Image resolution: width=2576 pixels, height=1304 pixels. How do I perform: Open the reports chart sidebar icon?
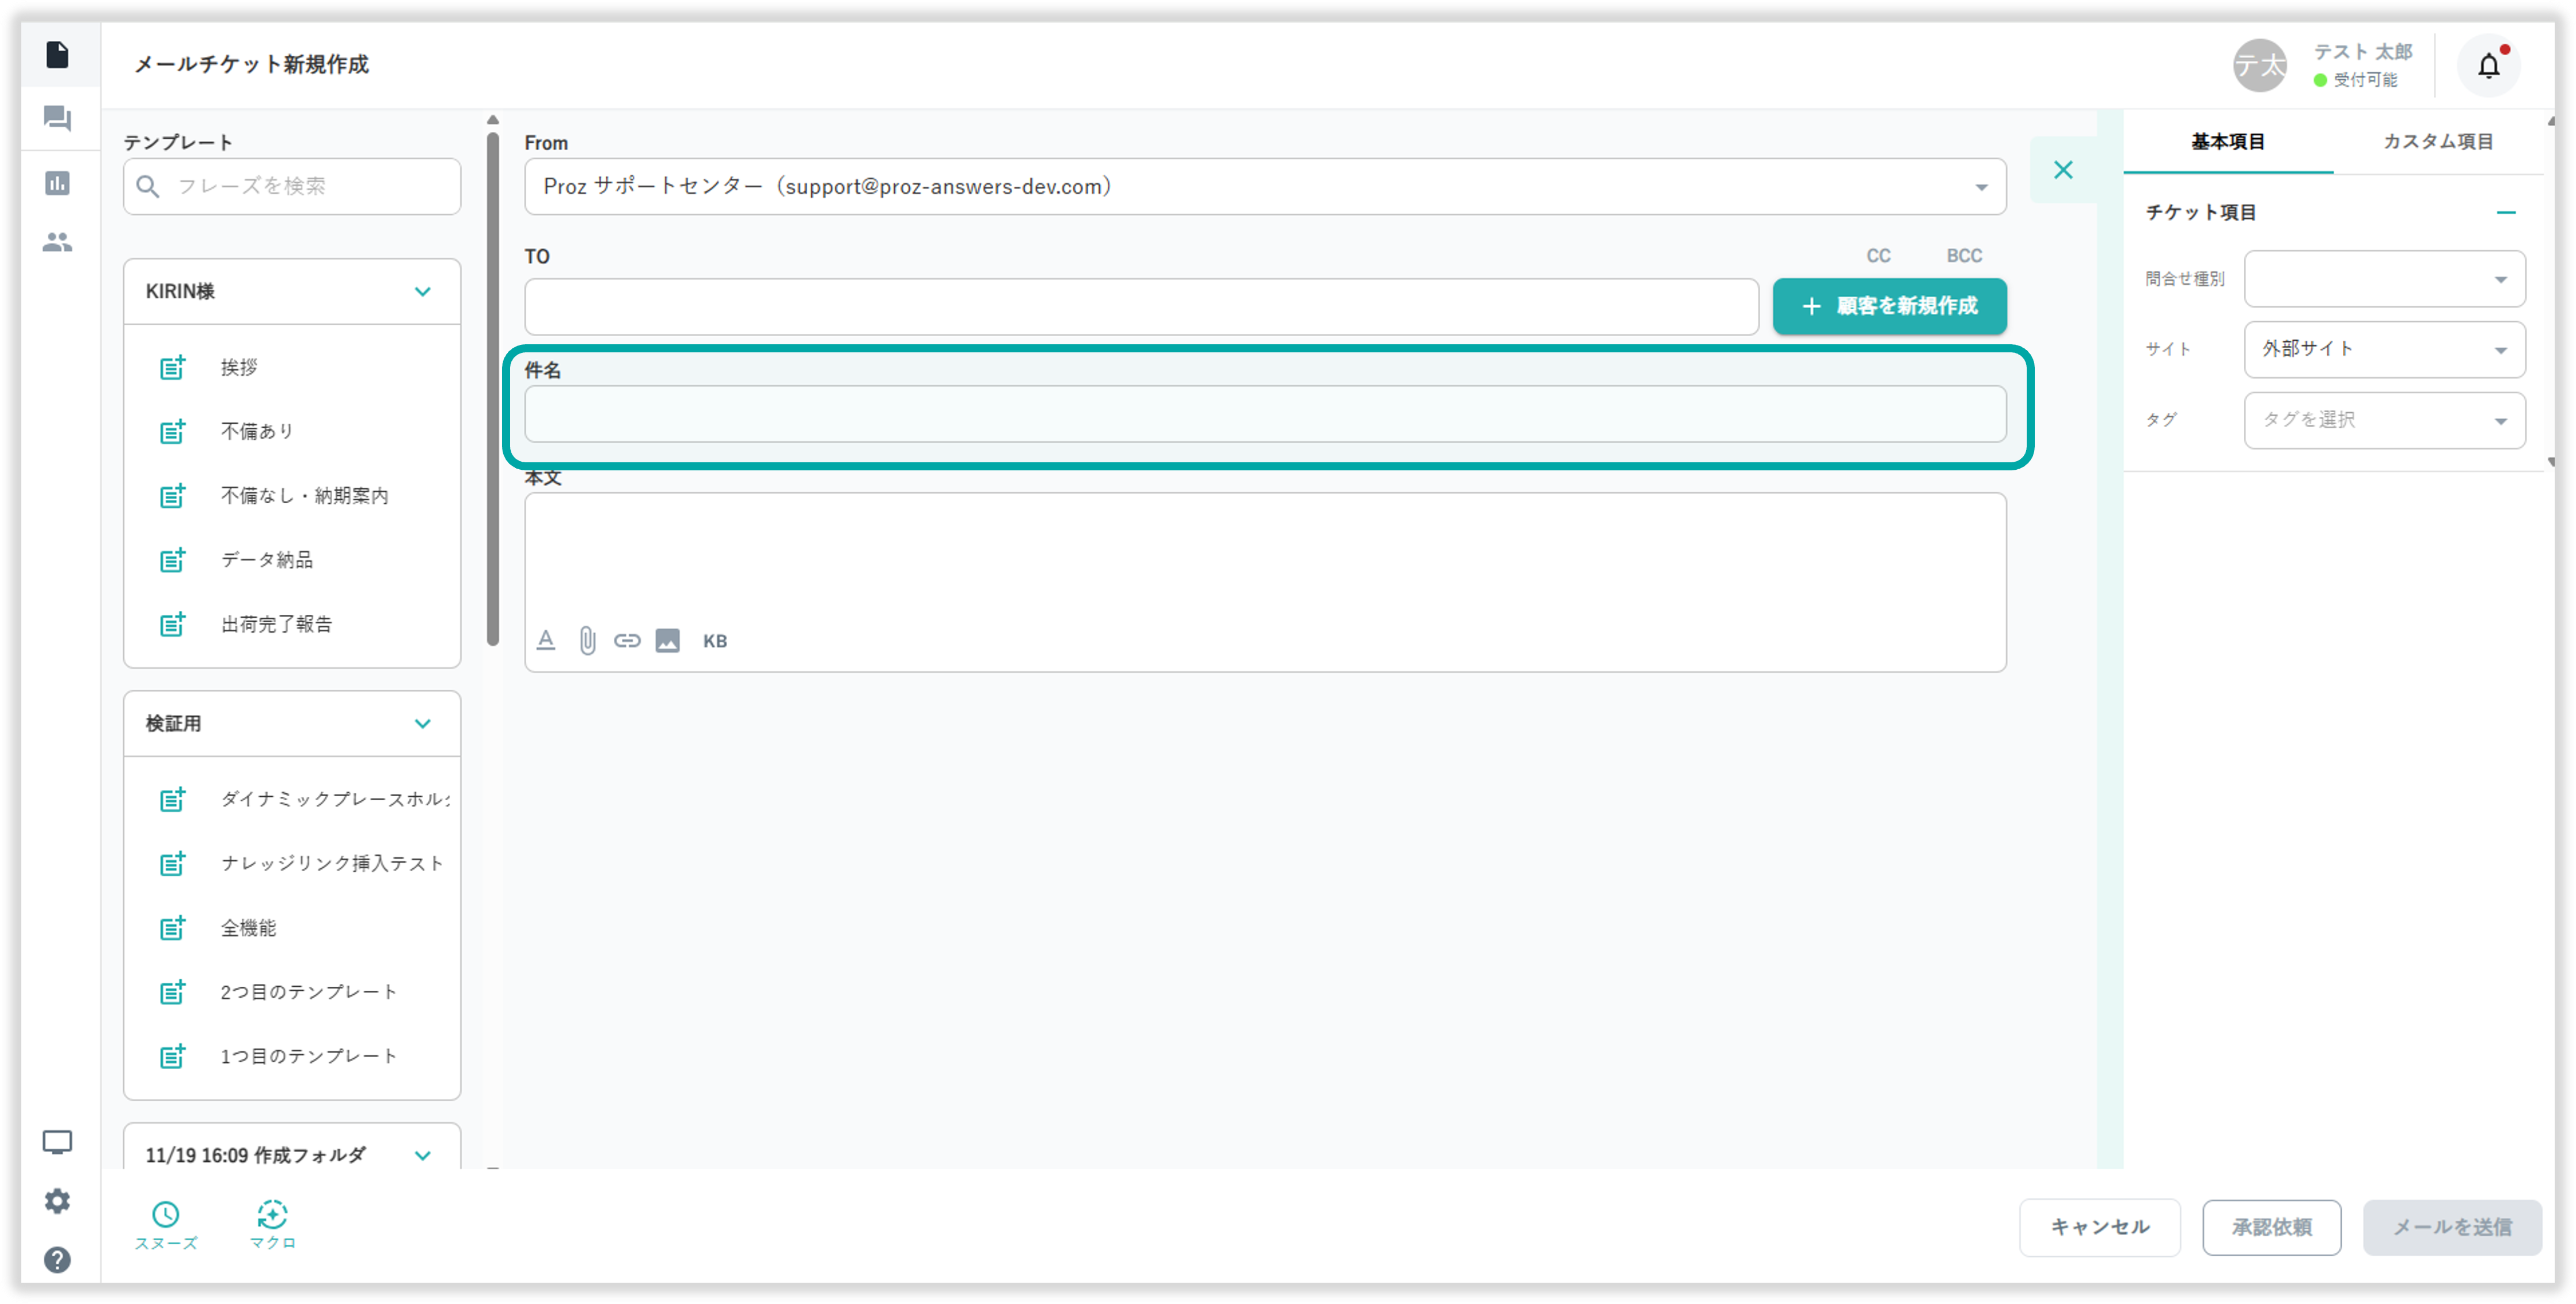(57, 183)
